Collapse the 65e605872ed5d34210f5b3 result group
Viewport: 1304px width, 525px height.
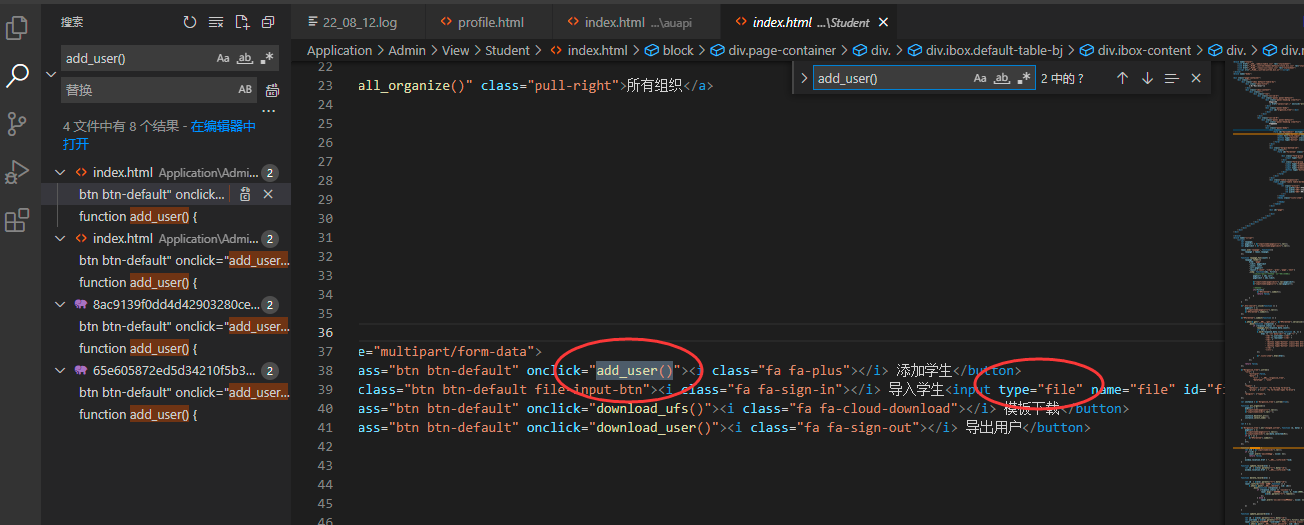[x=60, y=371]
